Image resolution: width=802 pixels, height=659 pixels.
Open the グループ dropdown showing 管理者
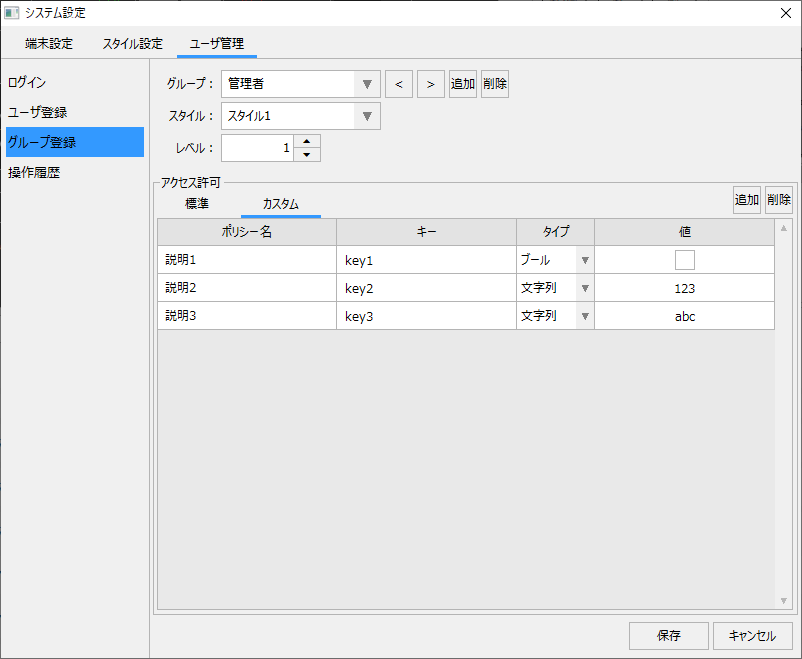[367, 84]
